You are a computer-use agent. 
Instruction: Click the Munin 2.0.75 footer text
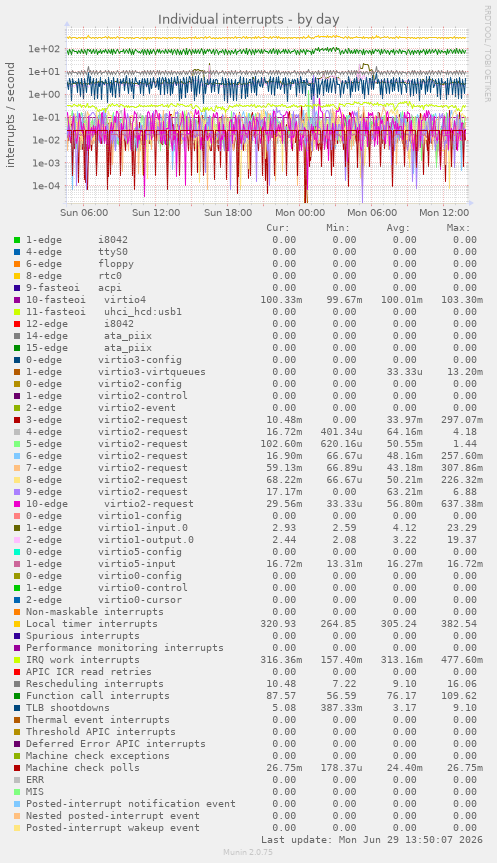[248, 852]
